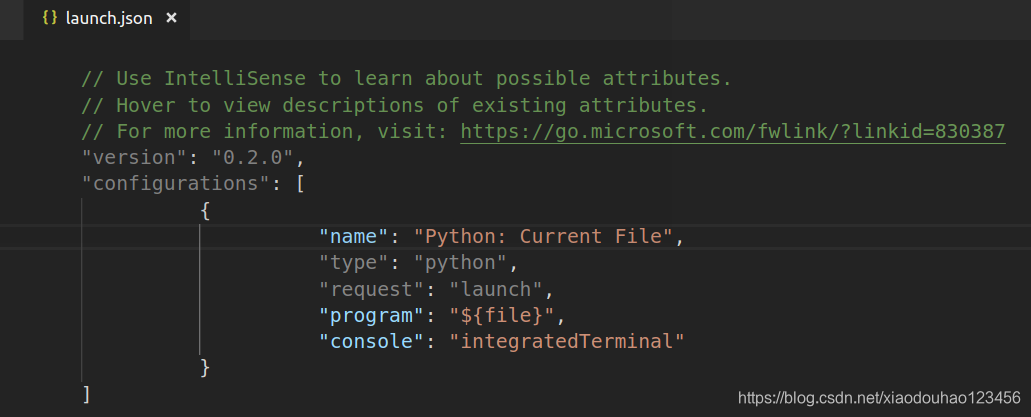Screen dimensions: 1031x417
Task: Click the opening square bracket after "configurations"
Action: click(x=300, y=184)
